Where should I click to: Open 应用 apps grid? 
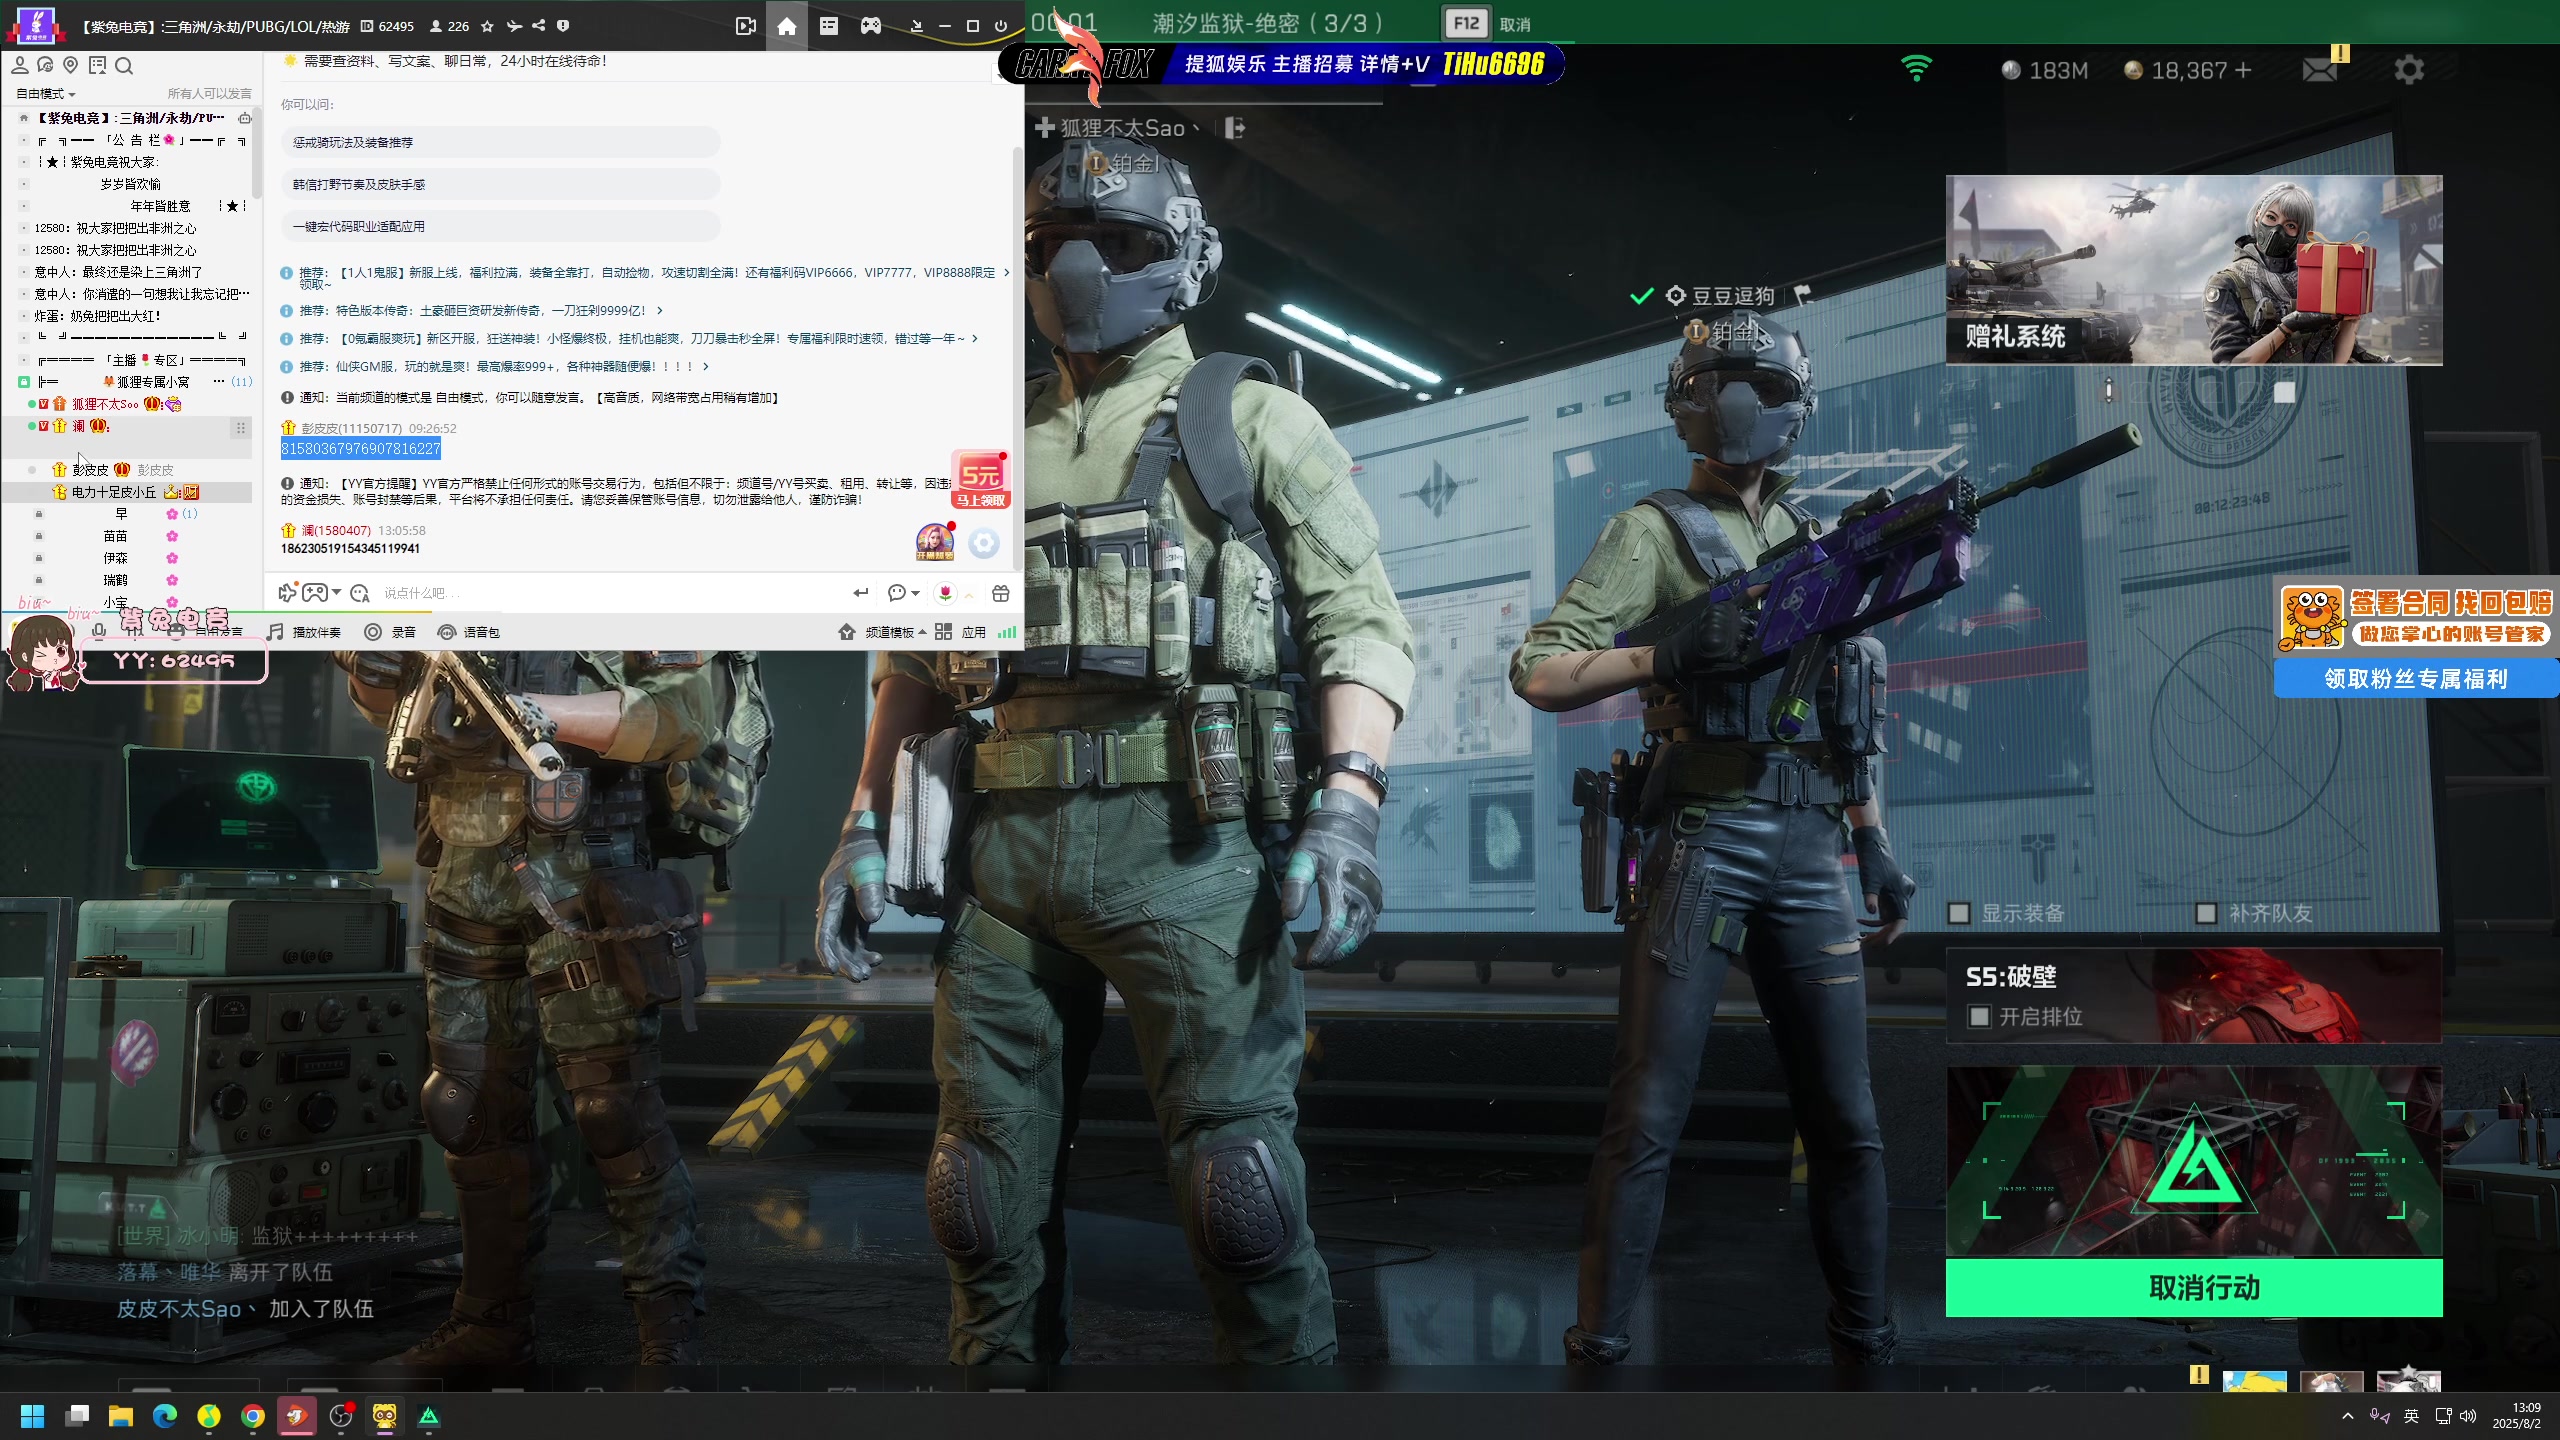961,632
